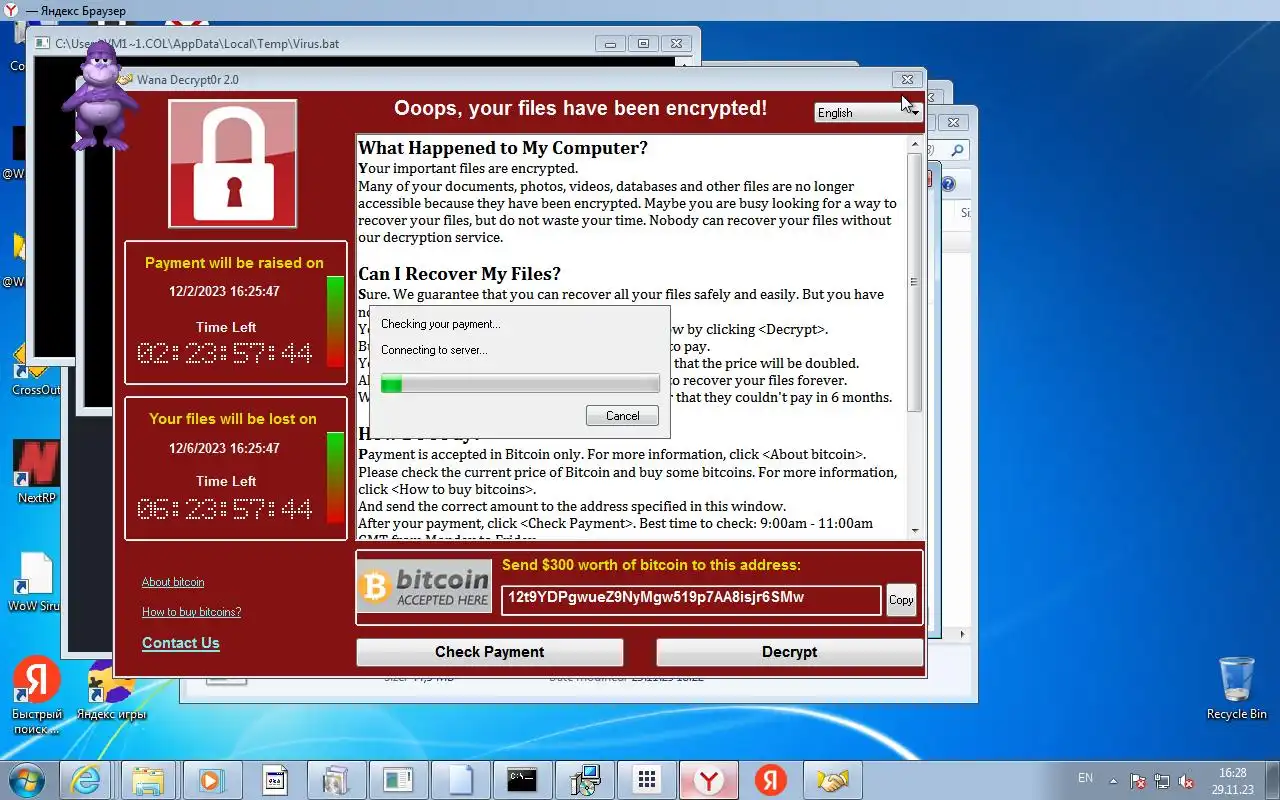This screenshot has height=800, width=1280.
Task: Click the red padlock image
Action: pos(233,164)
